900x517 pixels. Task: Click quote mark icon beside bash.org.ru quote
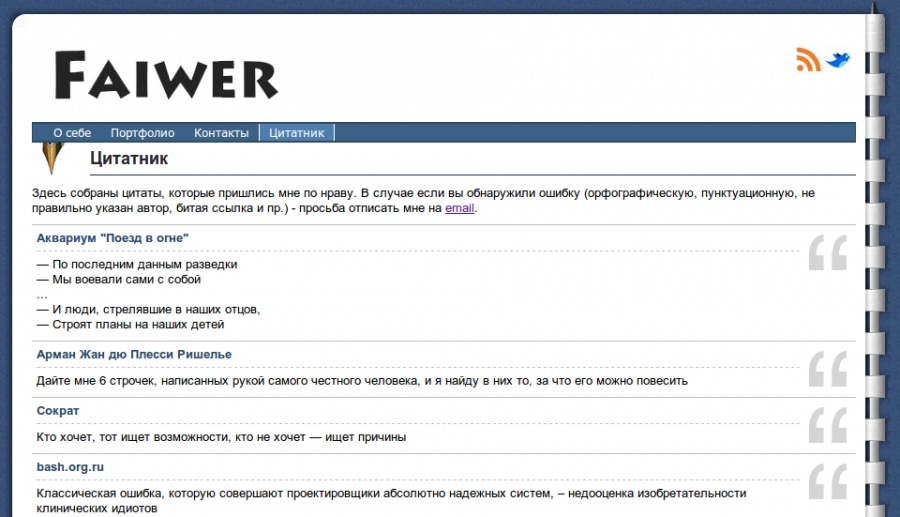click(827, 481)
